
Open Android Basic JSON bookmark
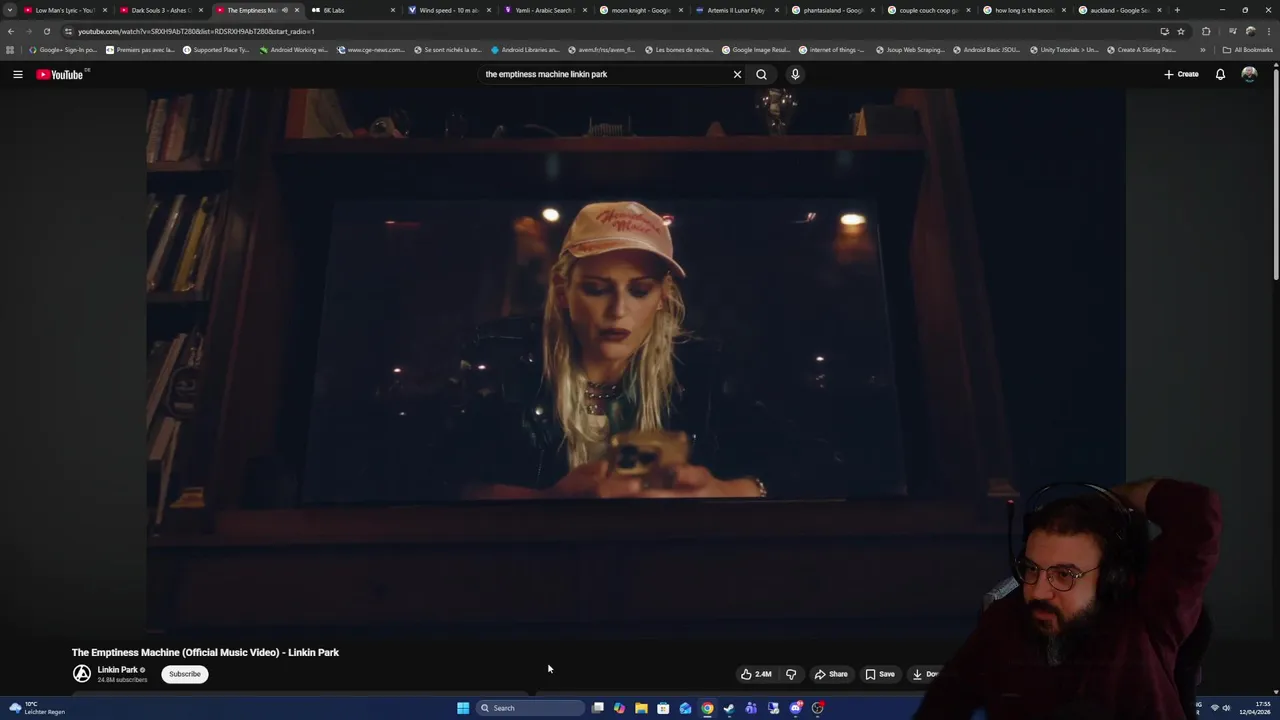pos(986,49)
